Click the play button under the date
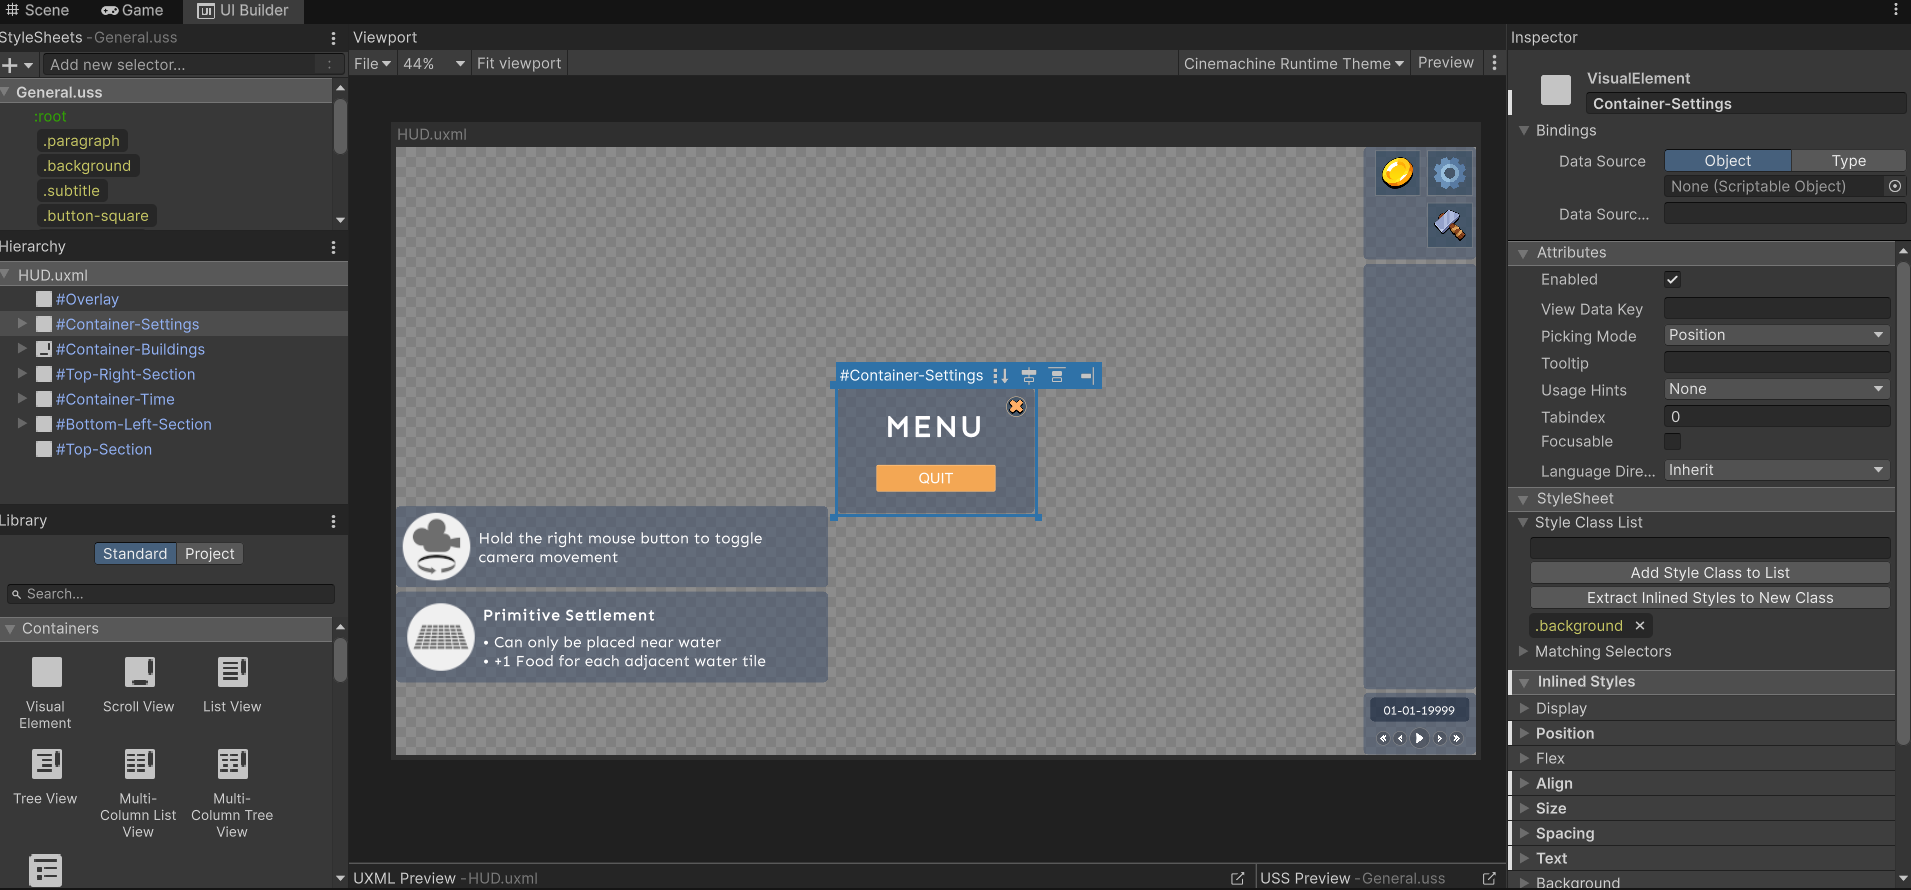Screen dimensions: 1911x890 1419,738
